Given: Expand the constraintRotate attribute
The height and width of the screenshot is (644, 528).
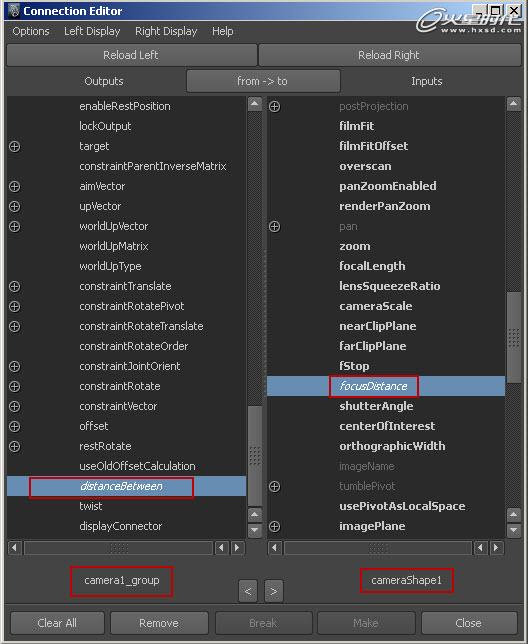Looking at the screenshot, I should pyautogui.click(x=14, y=386).
